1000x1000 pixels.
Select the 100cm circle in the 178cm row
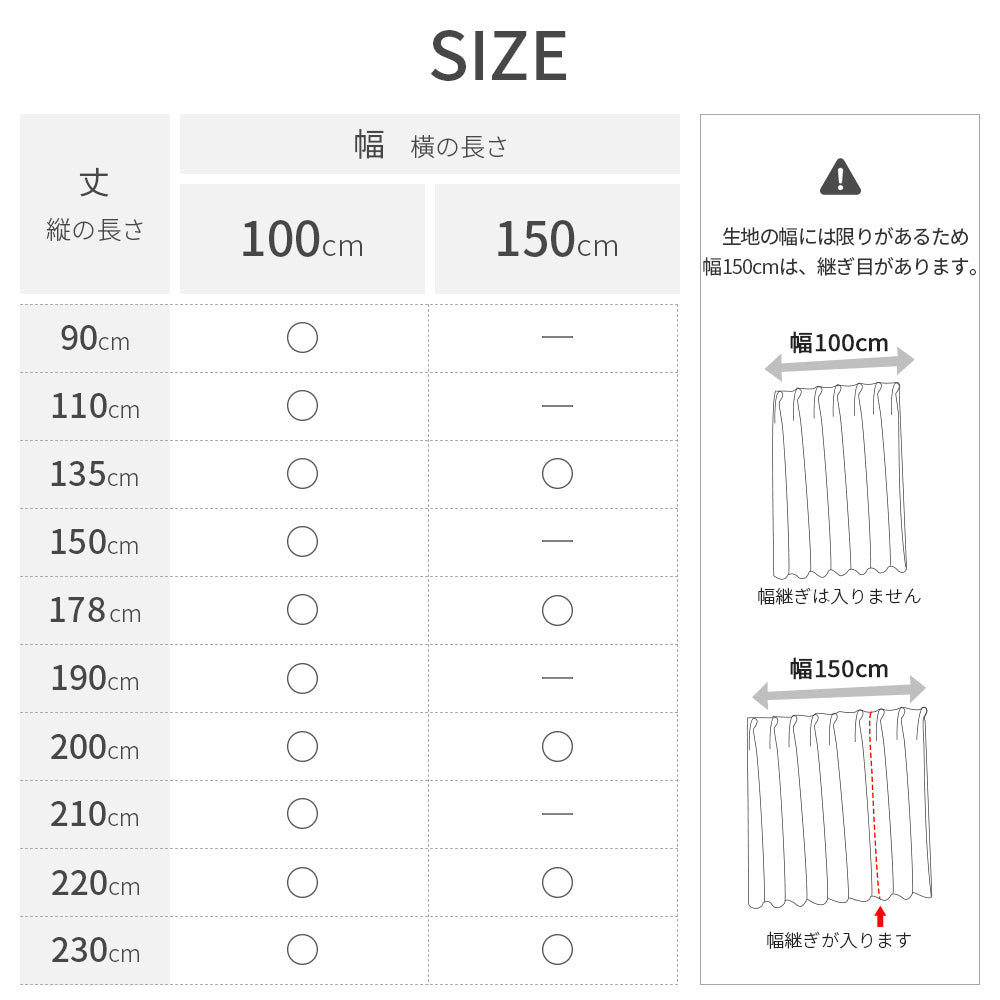point(302,610)
